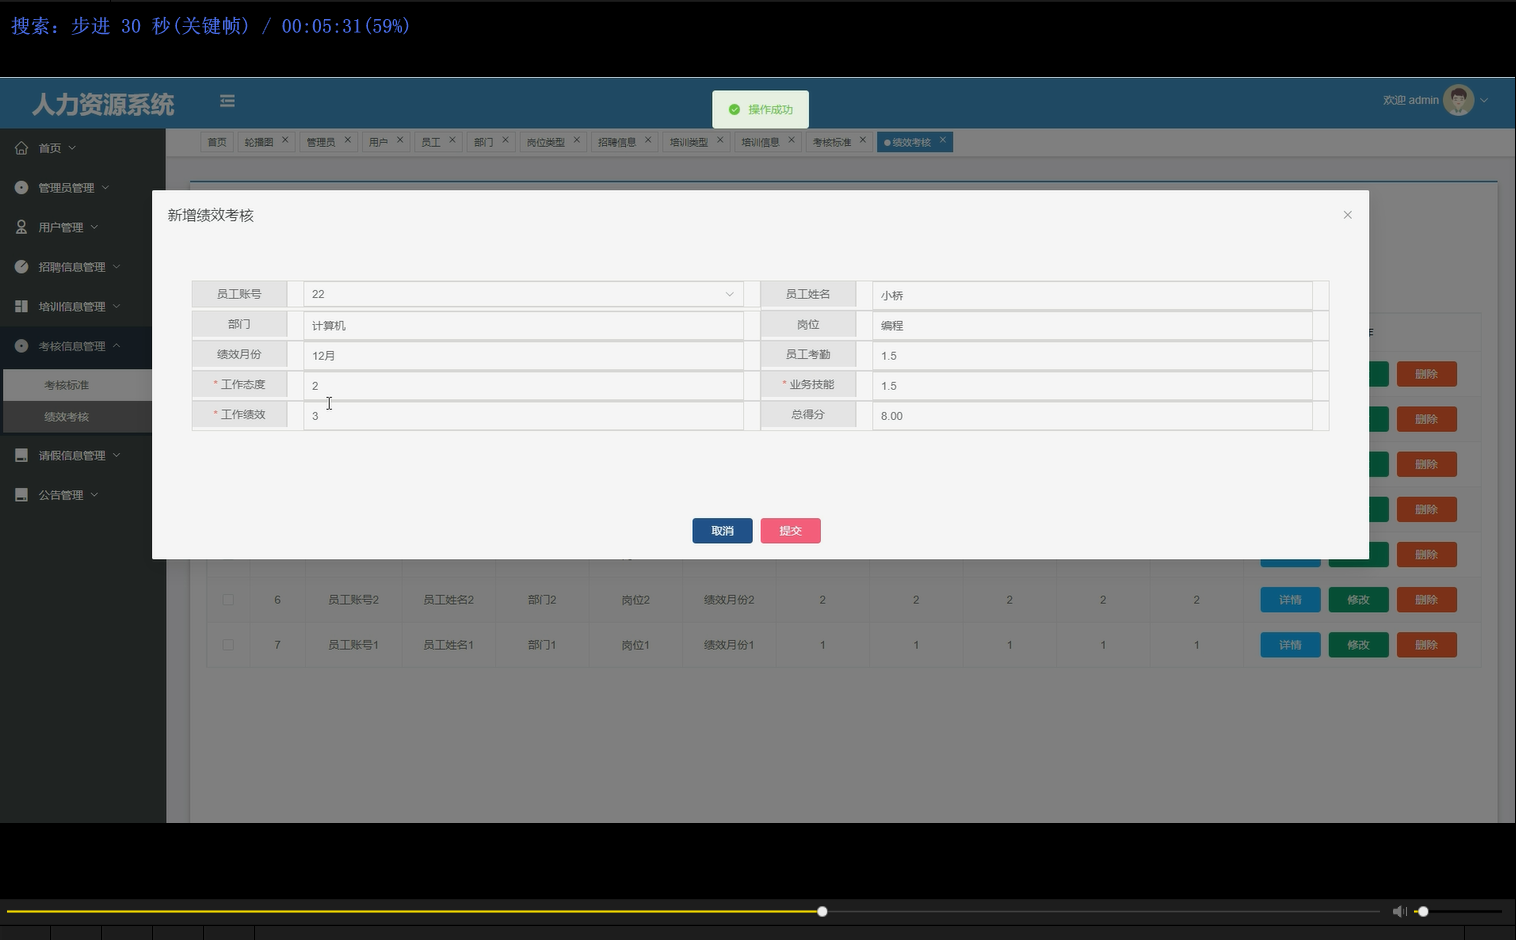Click the 请假信息管理 sidebar icon
The width and height of the screenshot is (1516, 940).
(21, 455)
